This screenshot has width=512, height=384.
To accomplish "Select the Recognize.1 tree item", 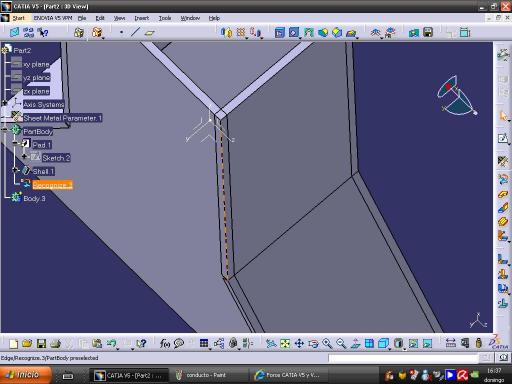I will pyautogui.click(x=52, y=185).
